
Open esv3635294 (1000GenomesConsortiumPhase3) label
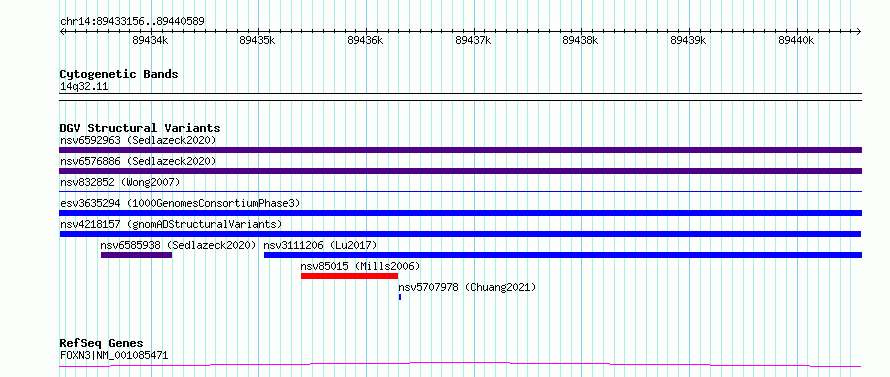tap(180, 203)
